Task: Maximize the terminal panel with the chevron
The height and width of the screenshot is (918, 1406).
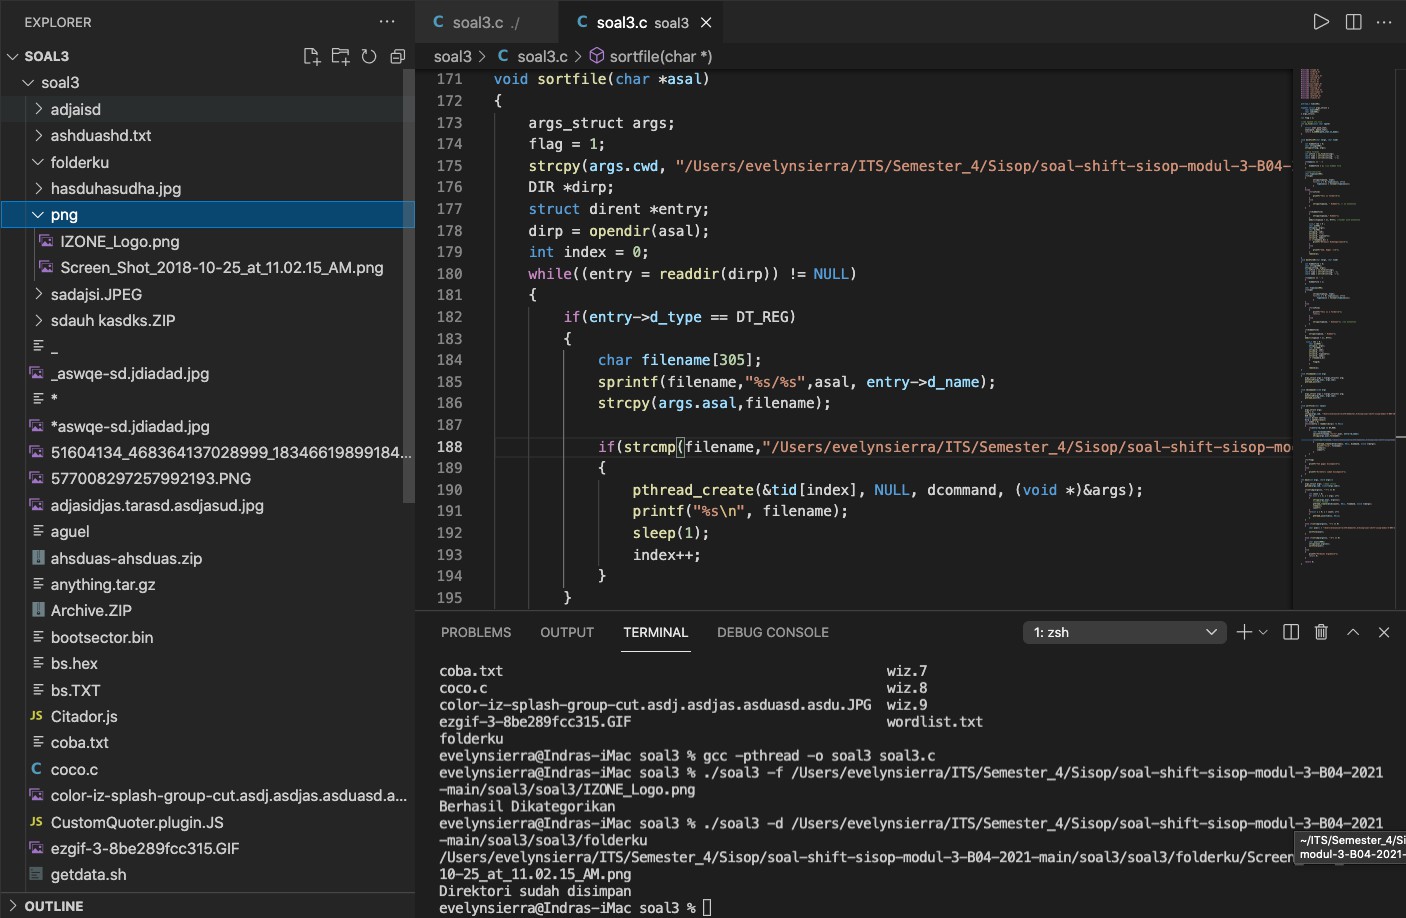Action: (x=1352, y=632)
